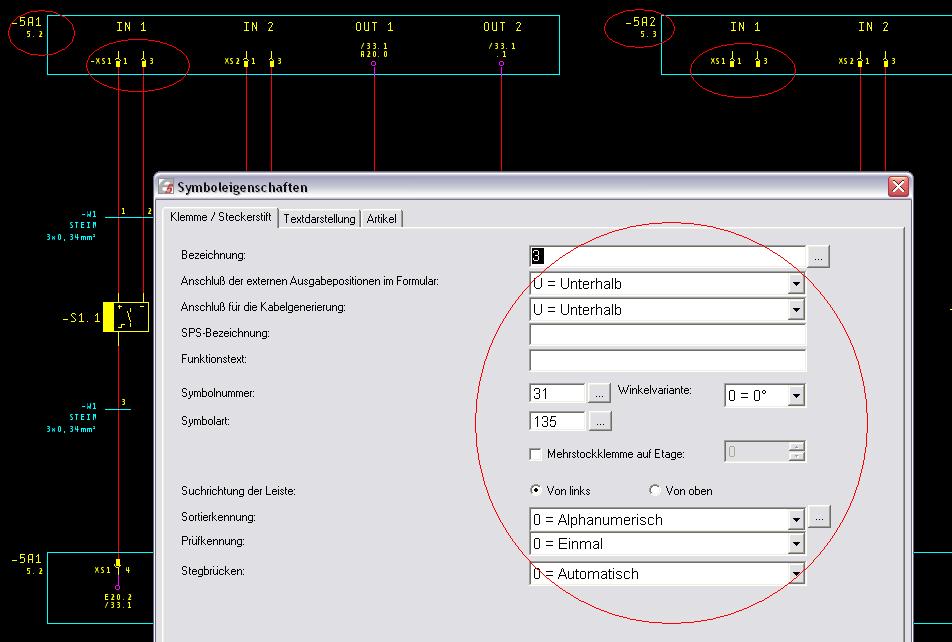Click XS2 pin 3 terminal of -5A1
Image resolution: width=952 pixels, height=642 pixels.
click(x=271, y=61)
